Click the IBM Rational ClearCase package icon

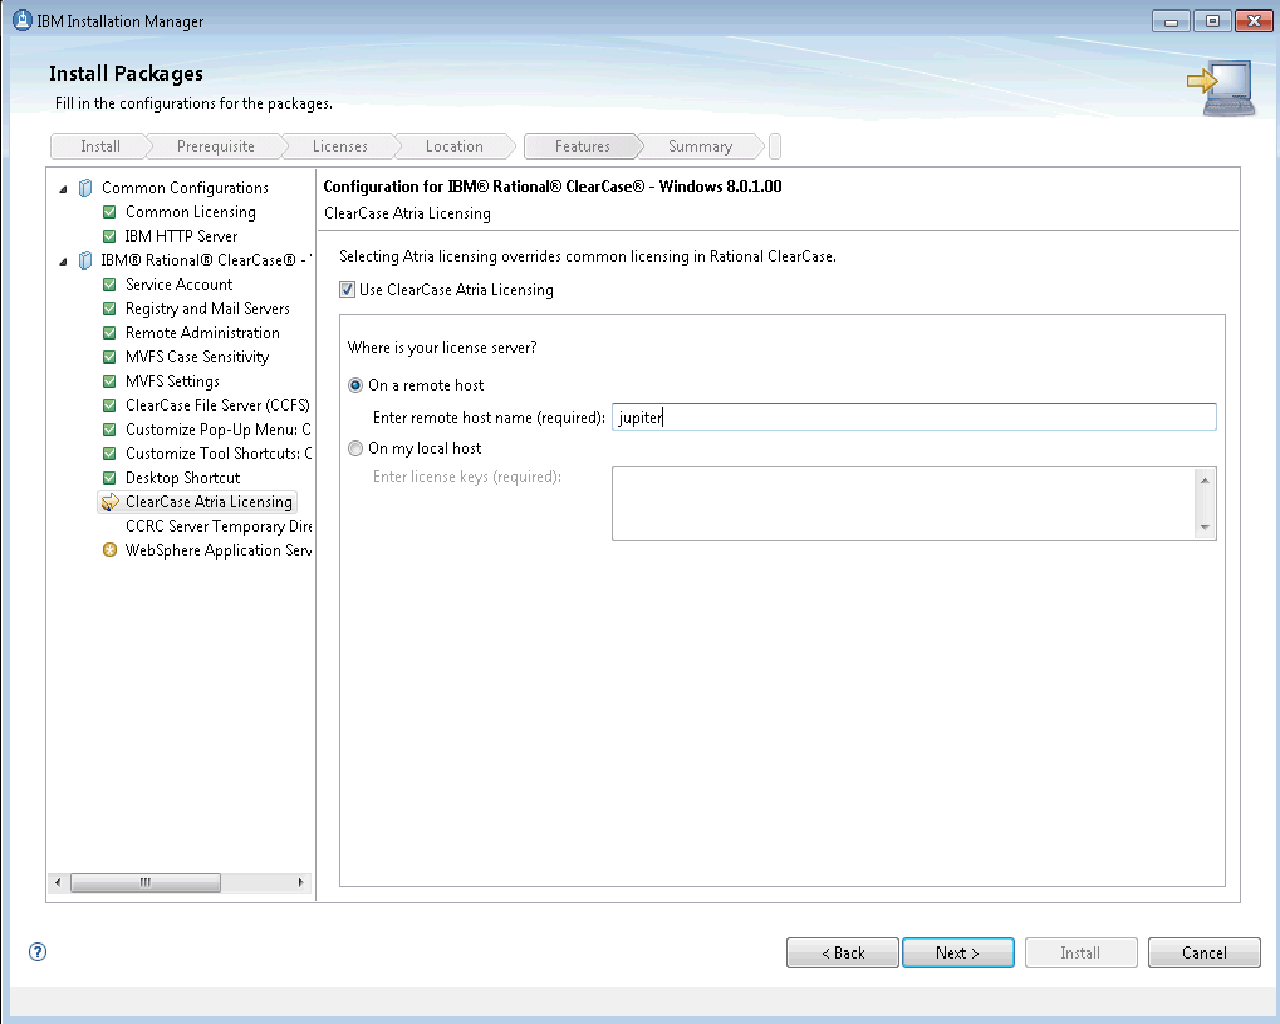coord(86,260)
